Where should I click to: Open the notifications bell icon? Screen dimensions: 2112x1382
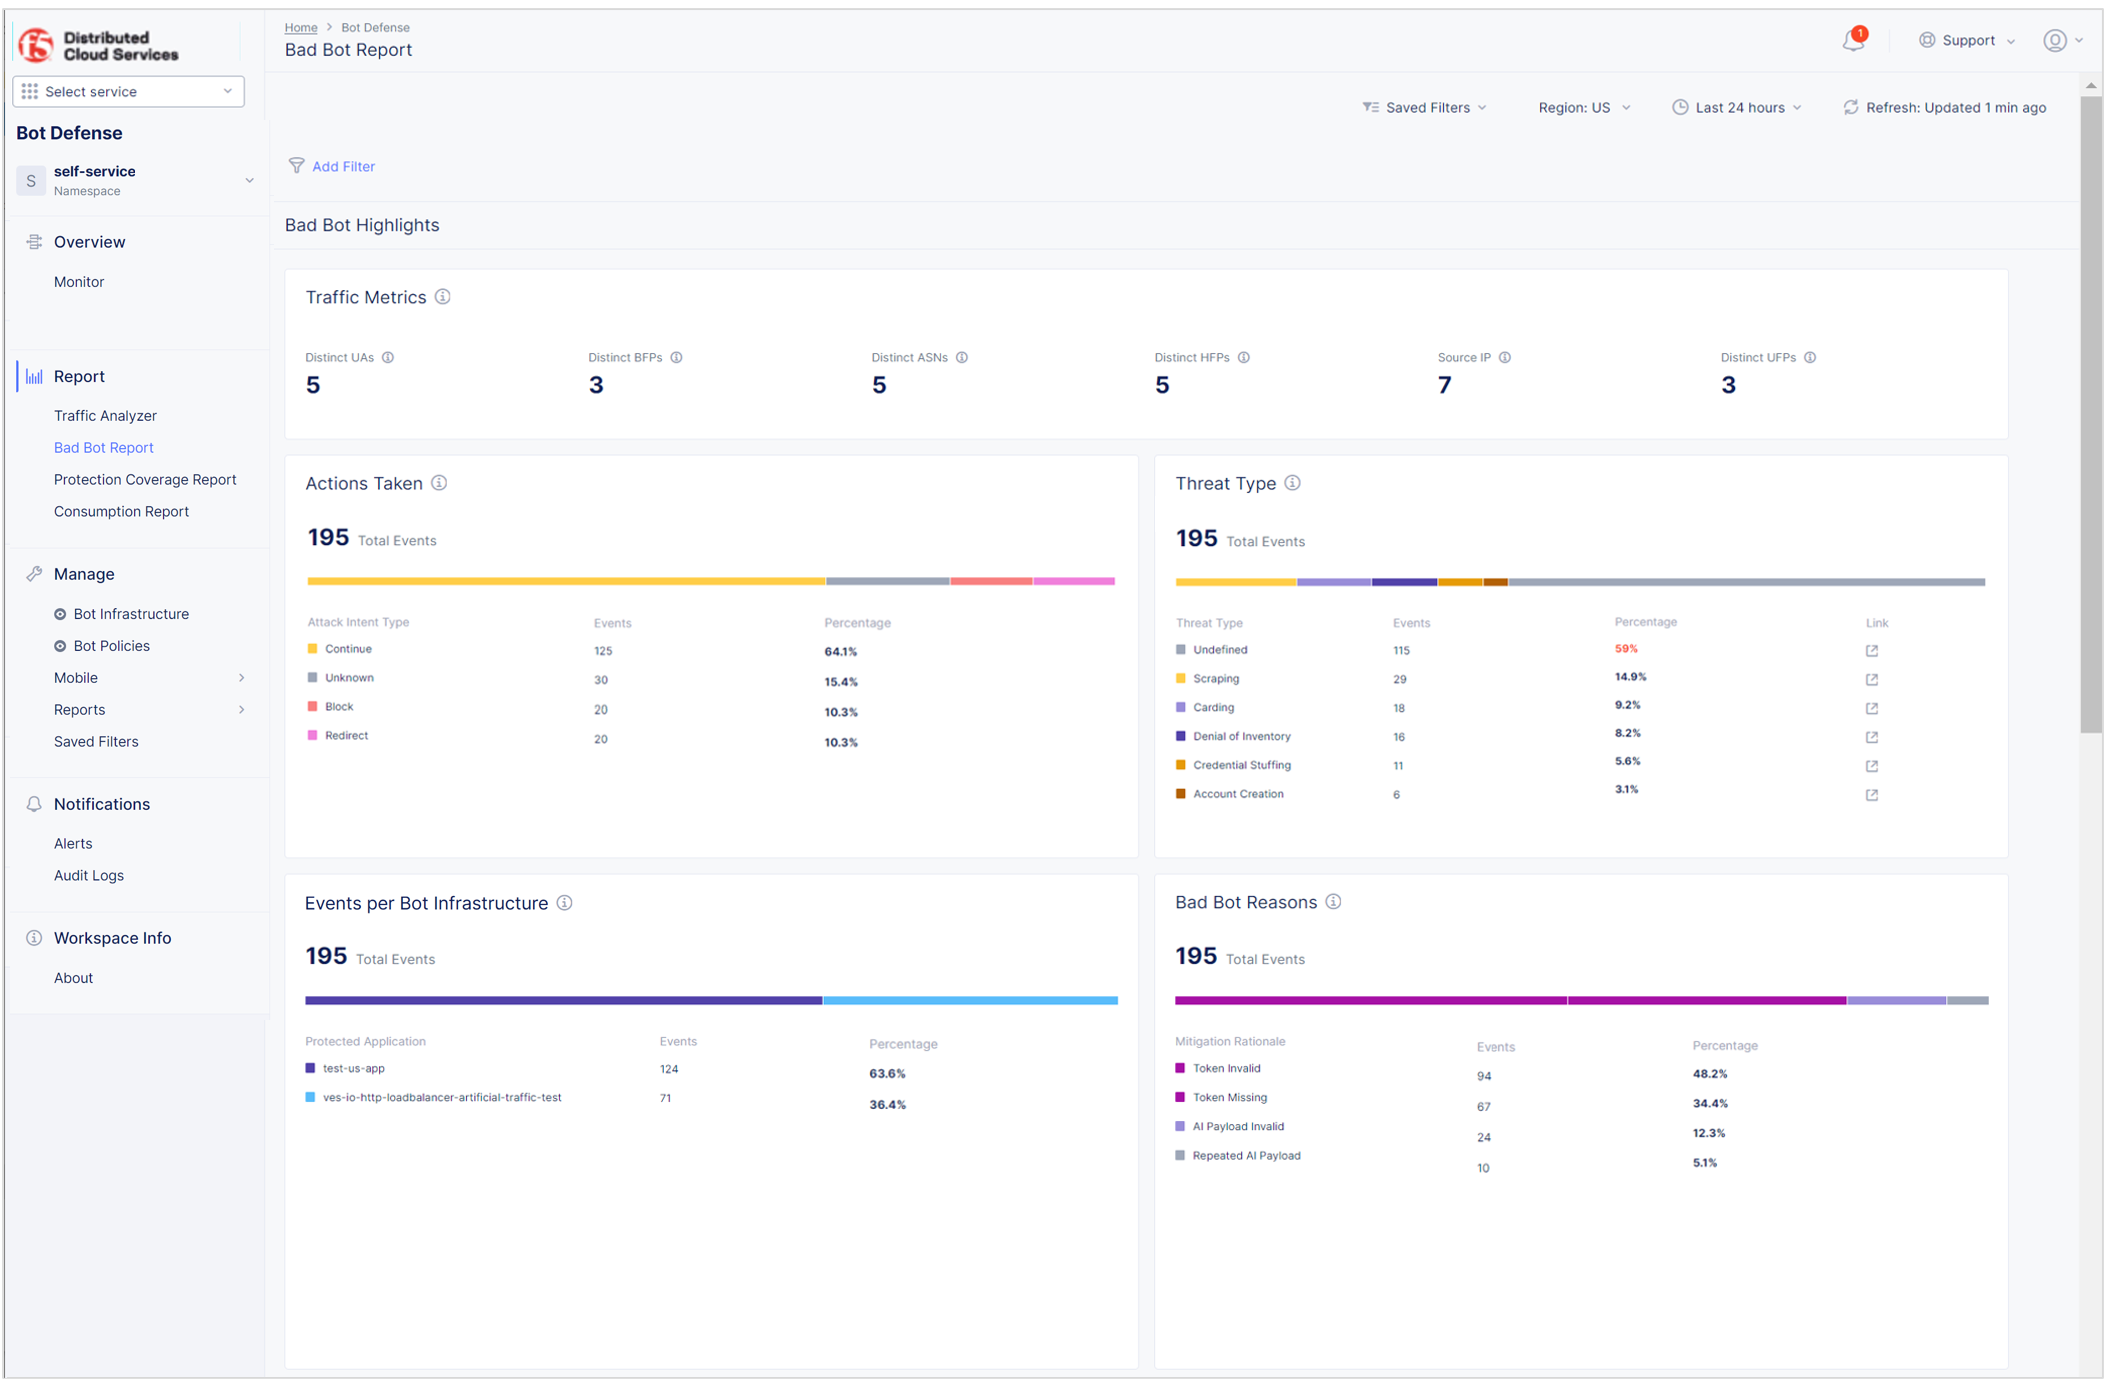click(x=1853, y=40)
